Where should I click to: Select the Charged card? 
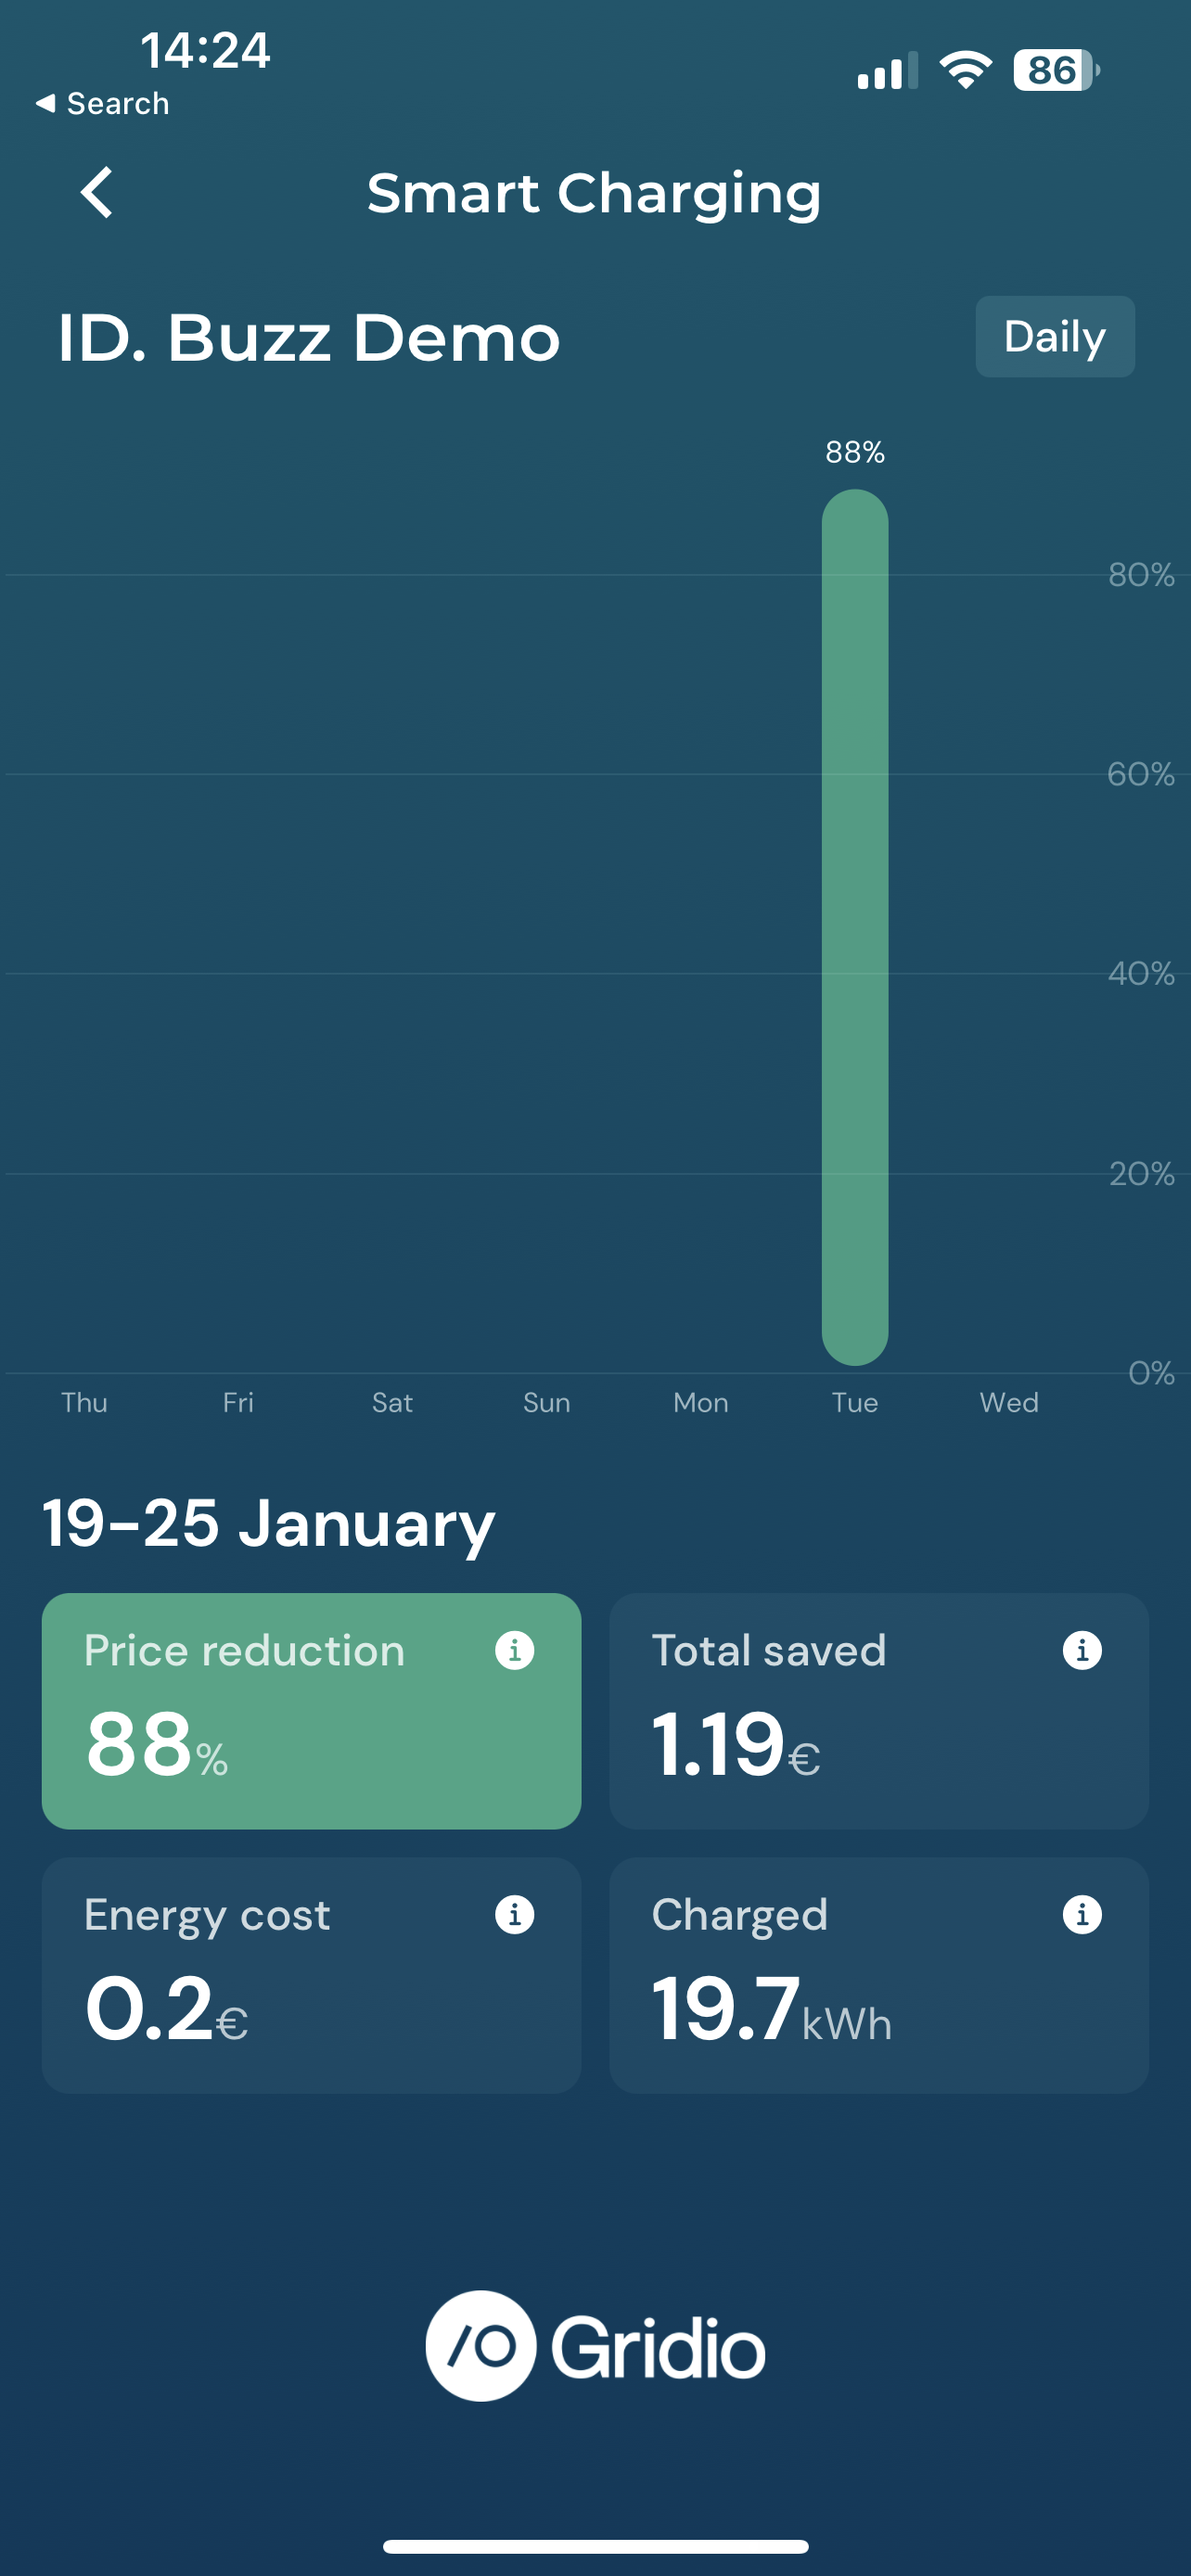[878, 1976]
